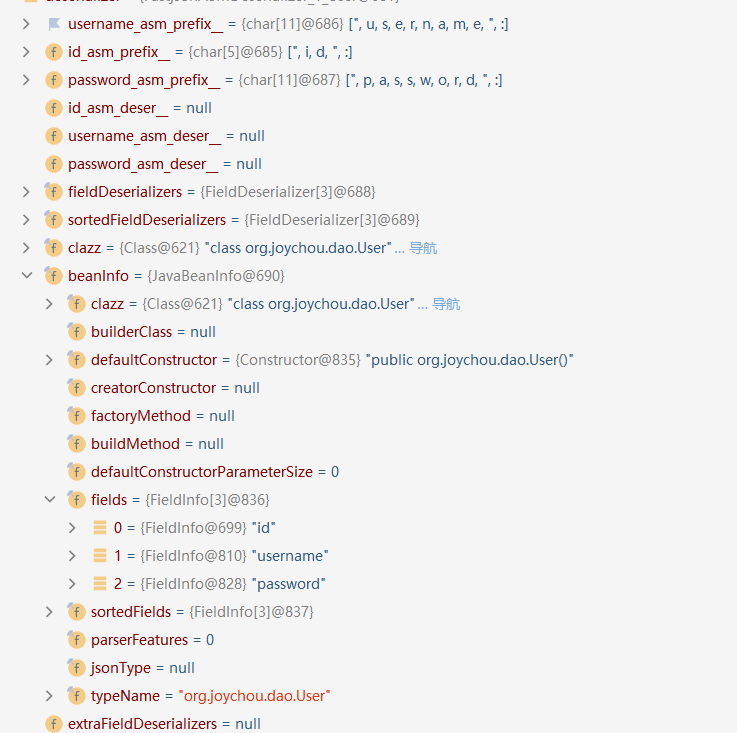
Task: Select the defaultConstructorParameterSize row
Action: point(214,471)
